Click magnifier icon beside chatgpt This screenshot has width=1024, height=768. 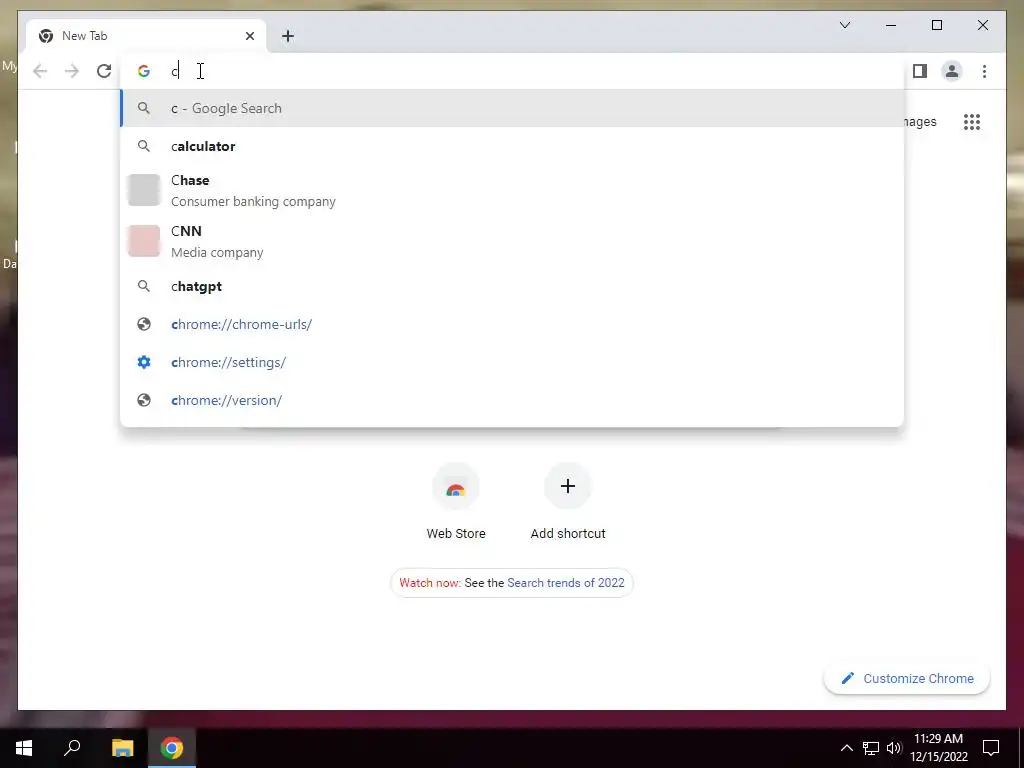click(x=144, y=286)
